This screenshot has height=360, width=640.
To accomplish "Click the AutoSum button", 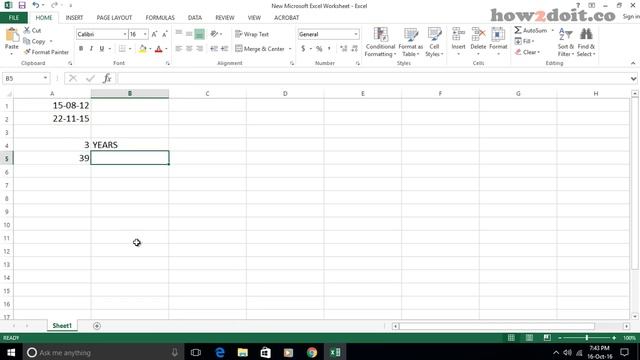I will tap(531, 30).
